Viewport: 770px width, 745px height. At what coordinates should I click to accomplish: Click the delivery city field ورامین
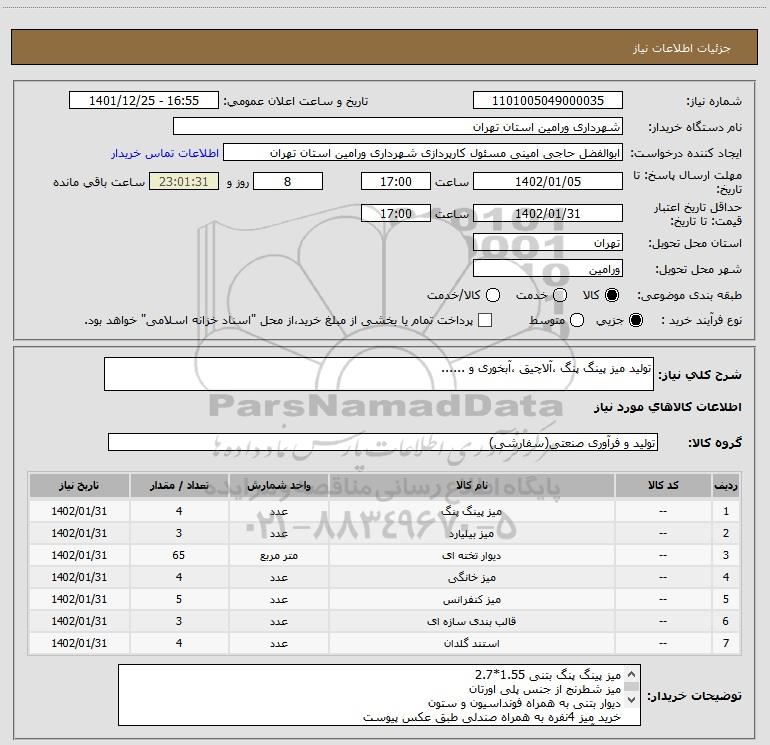coord(548,269)
